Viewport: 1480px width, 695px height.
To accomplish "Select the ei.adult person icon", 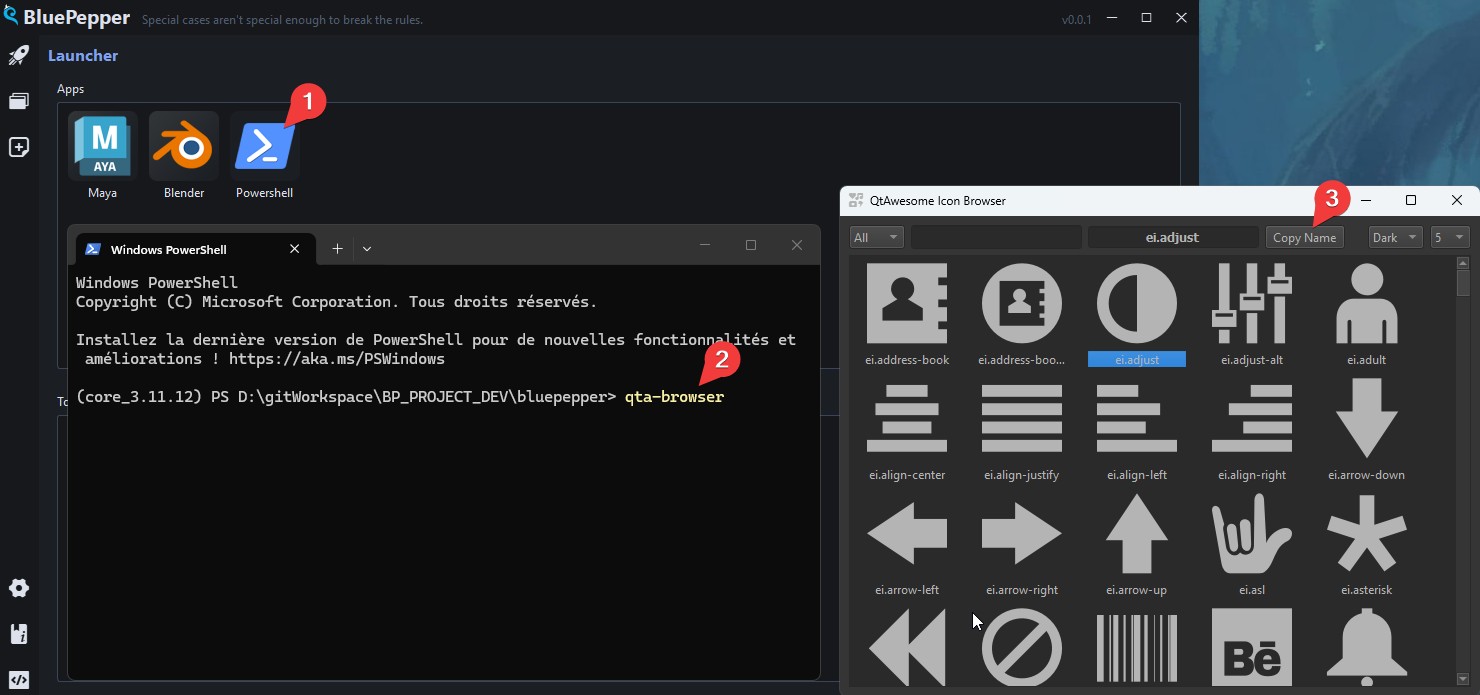I will (x=1367, y=303).
